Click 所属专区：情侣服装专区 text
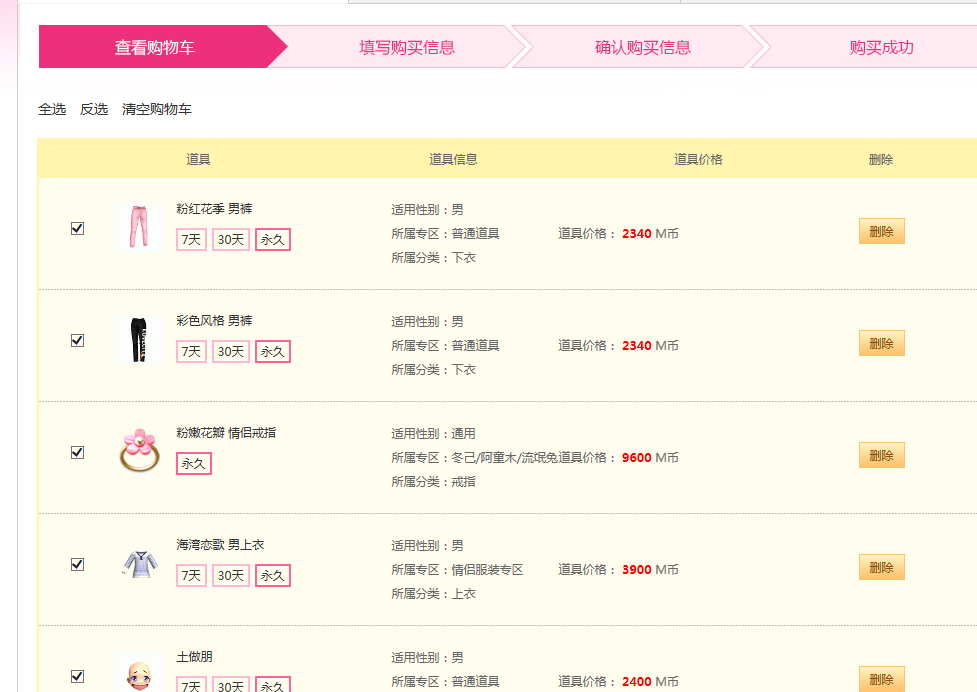 point(457,570)
